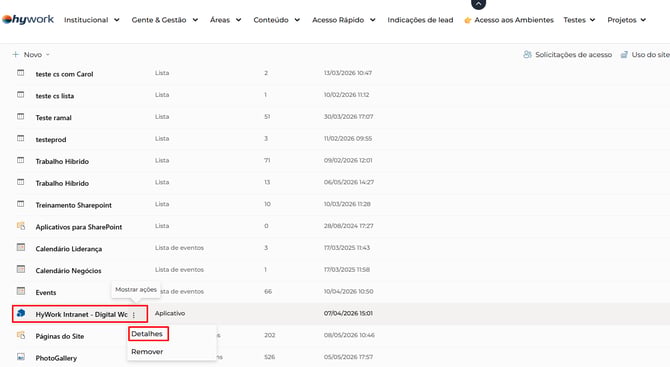The image size is (670, 367).
Task: Open Indicações de lead
Action: click(x=420, y=20)
